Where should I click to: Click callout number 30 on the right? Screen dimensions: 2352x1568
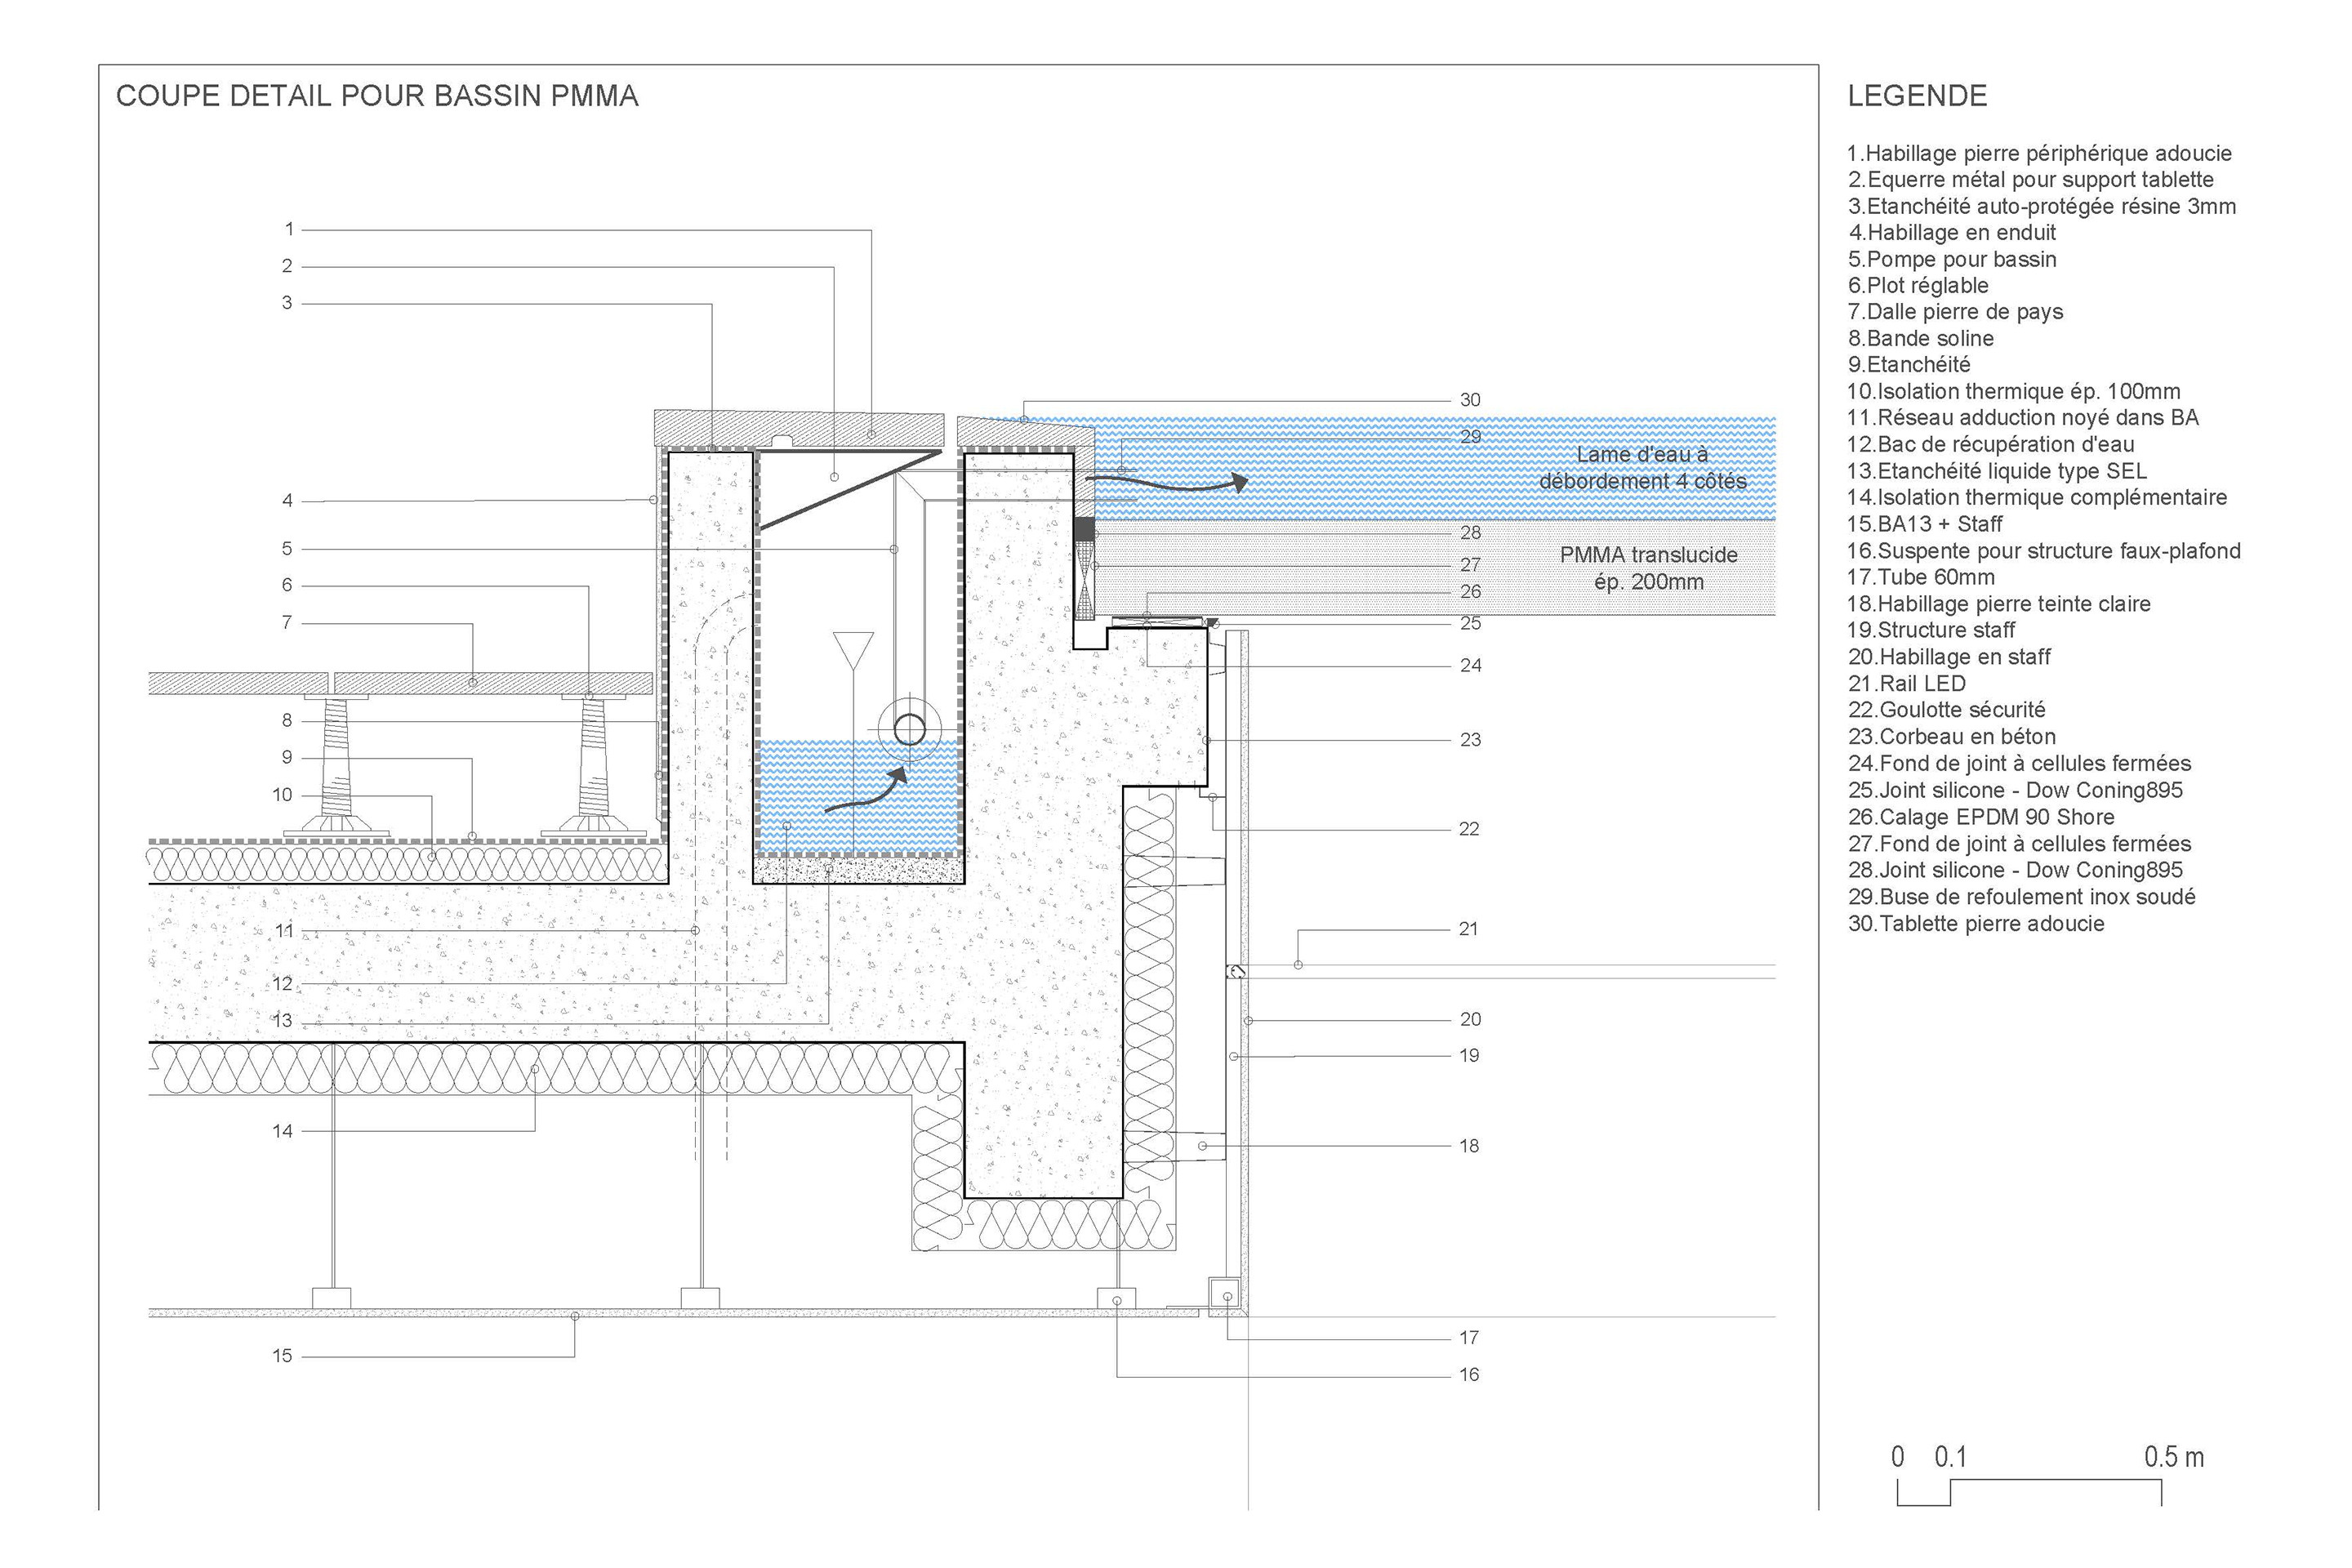point(1469,400)
